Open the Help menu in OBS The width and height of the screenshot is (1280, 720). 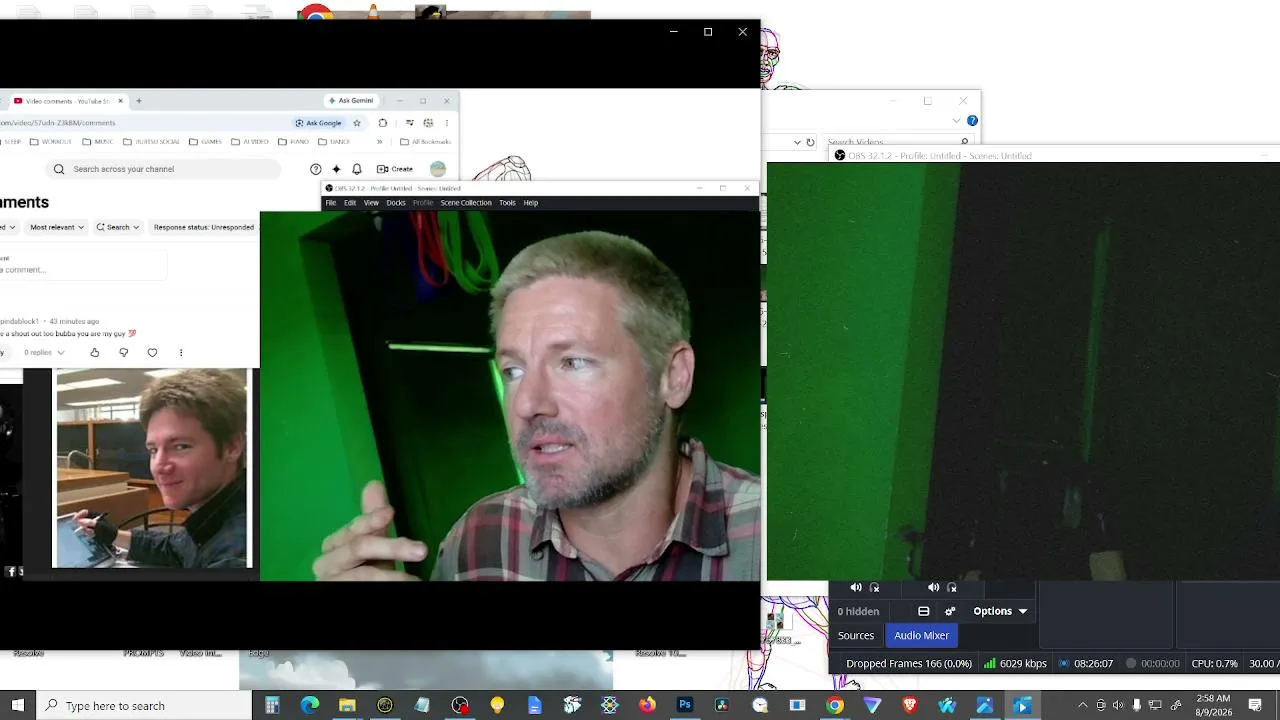(x=531, y=203)
